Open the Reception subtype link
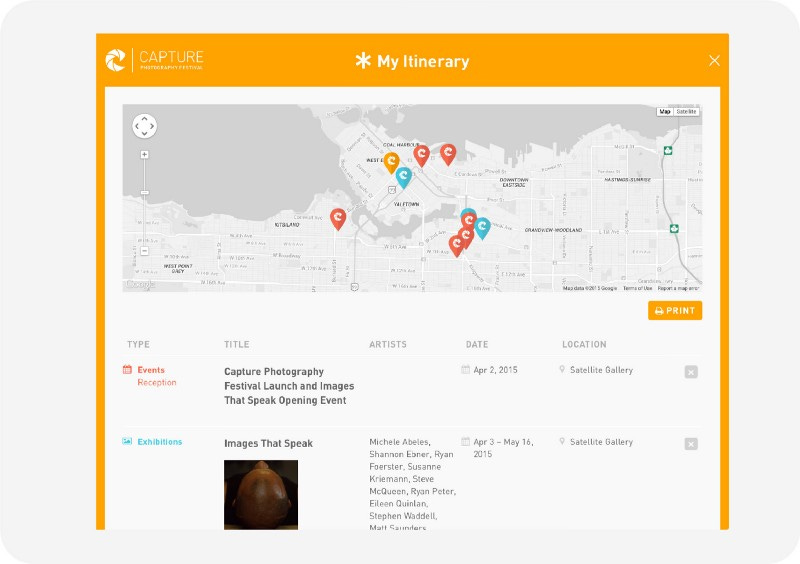800x564 pixels. tap(157, 382)
